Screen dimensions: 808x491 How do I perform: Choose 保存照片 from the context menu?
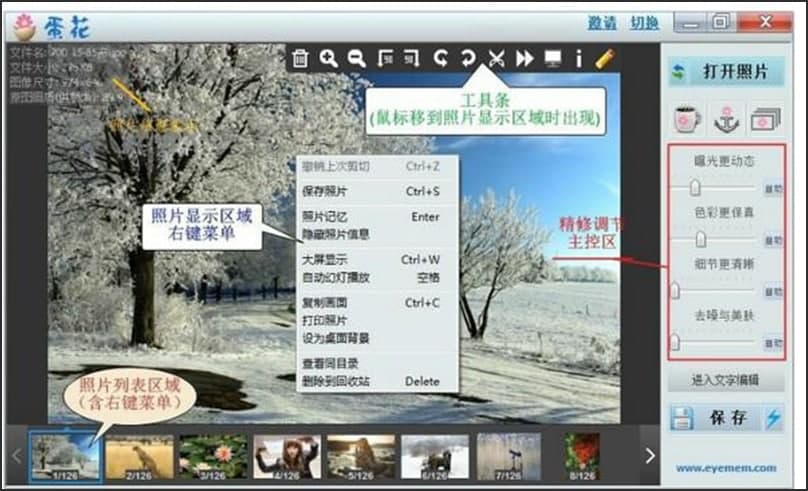click(x=371, y=192)
